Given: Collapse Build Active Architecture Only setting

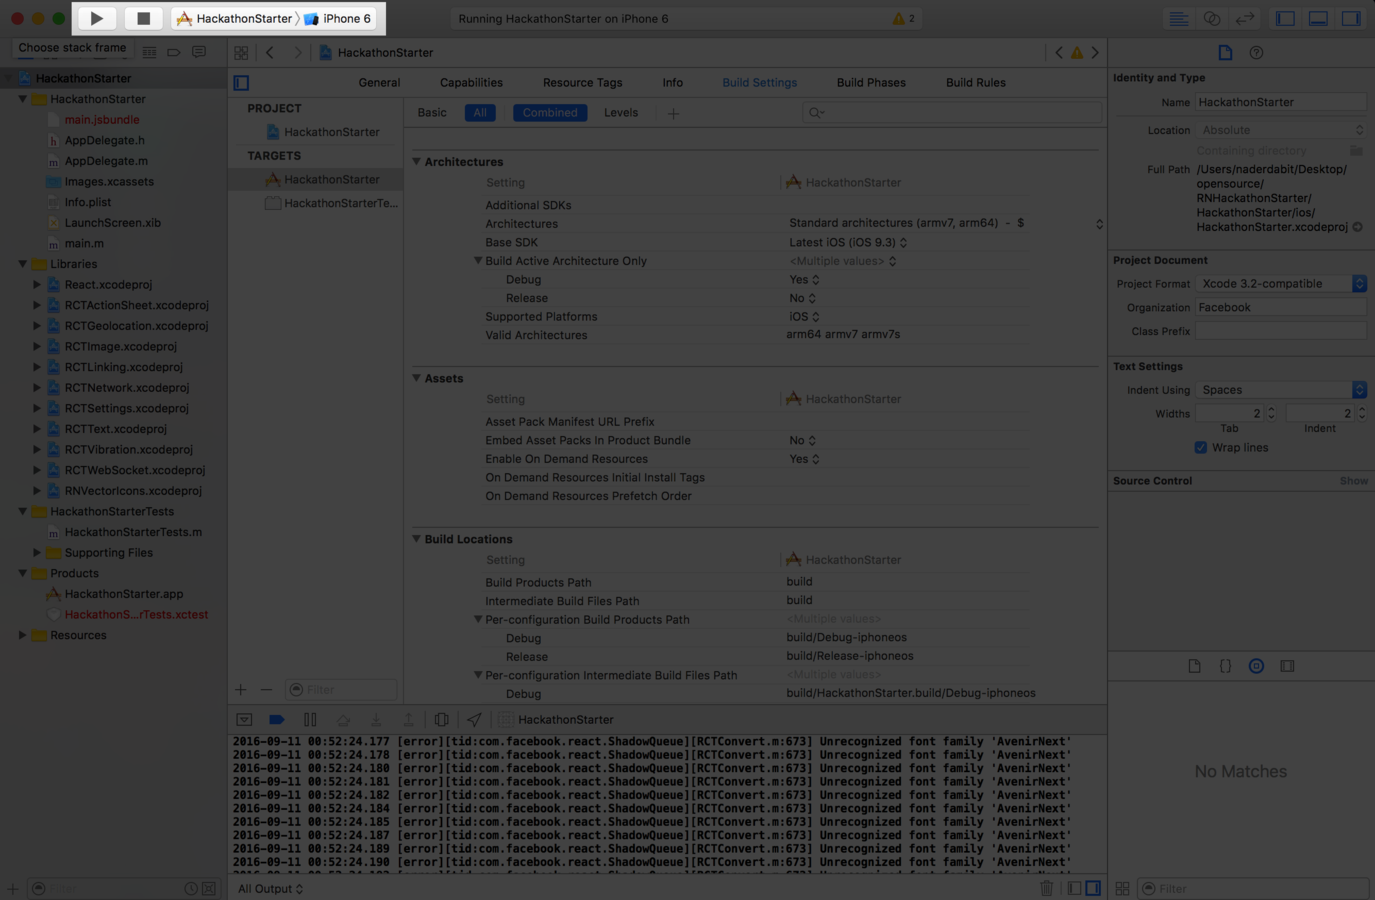Looking at the screenshot, I should (x=478, y=261).
